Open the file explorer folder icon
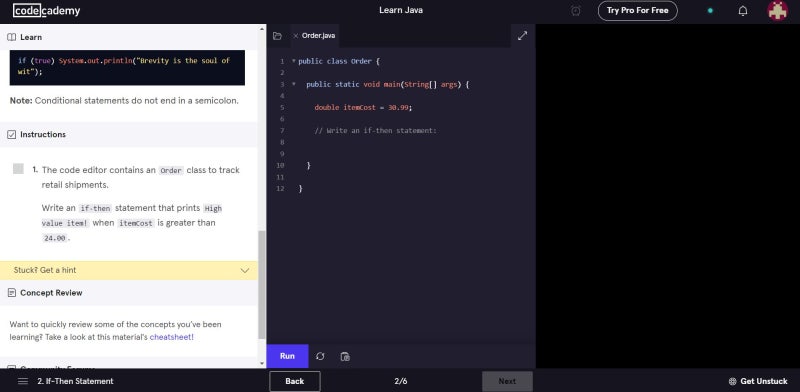Image resolution: width=800 pixels, height=392 pixels. tap(277, 36)
